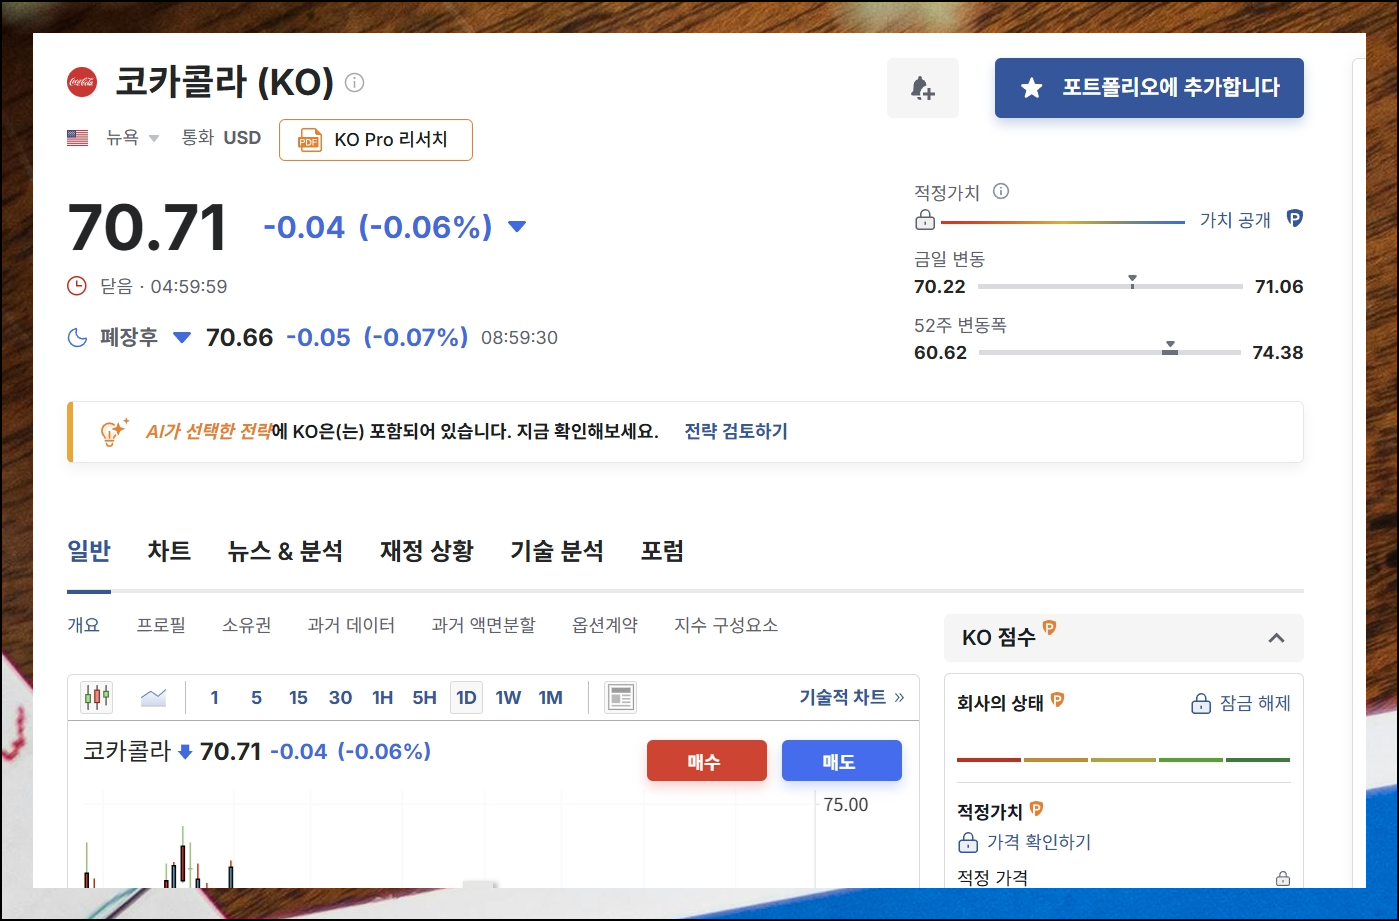Click 포트폴리오에 추가합니다 button
Image resolution: width=1399 pixels, height=921 pixels.
(x=1149, y=88)
